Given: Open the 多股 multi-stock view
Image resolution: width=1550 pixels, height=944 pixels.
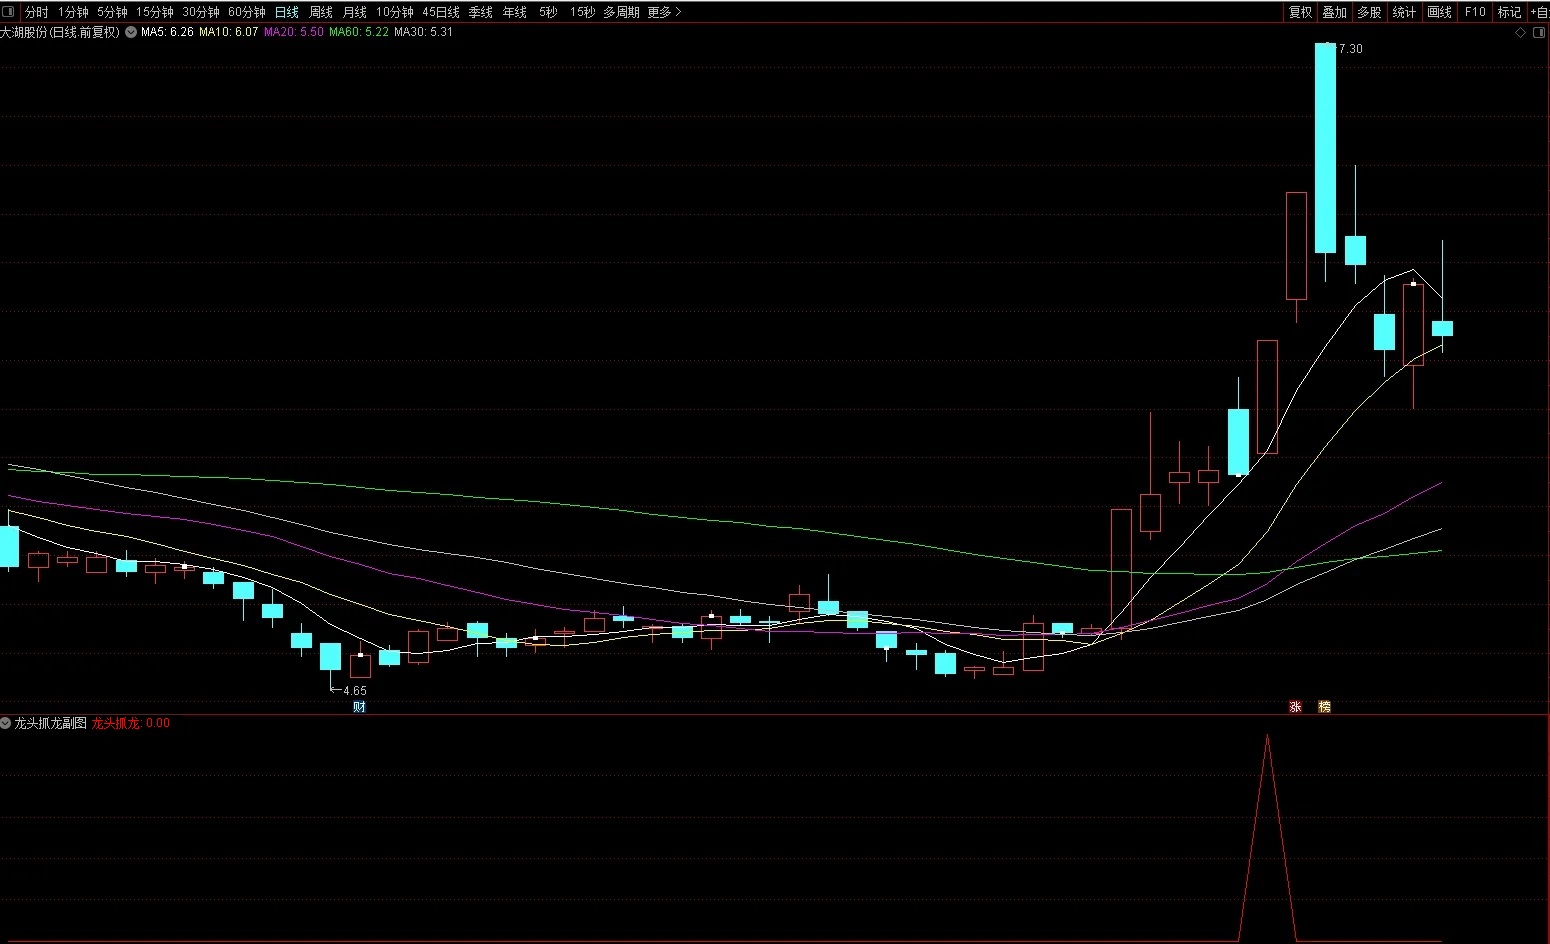Looking at the screenshot, I should [x=1369, y=12].
